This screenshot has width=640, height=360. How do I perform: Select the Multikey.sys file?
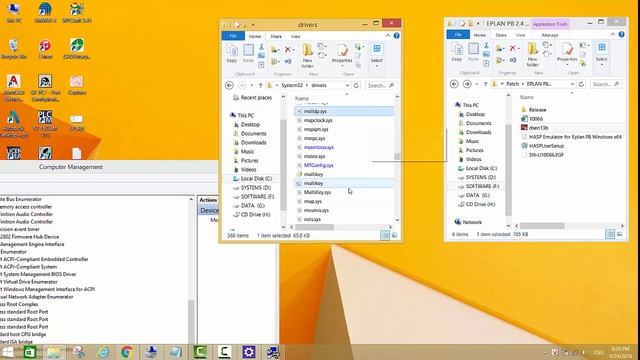click(x=317, y=192)
